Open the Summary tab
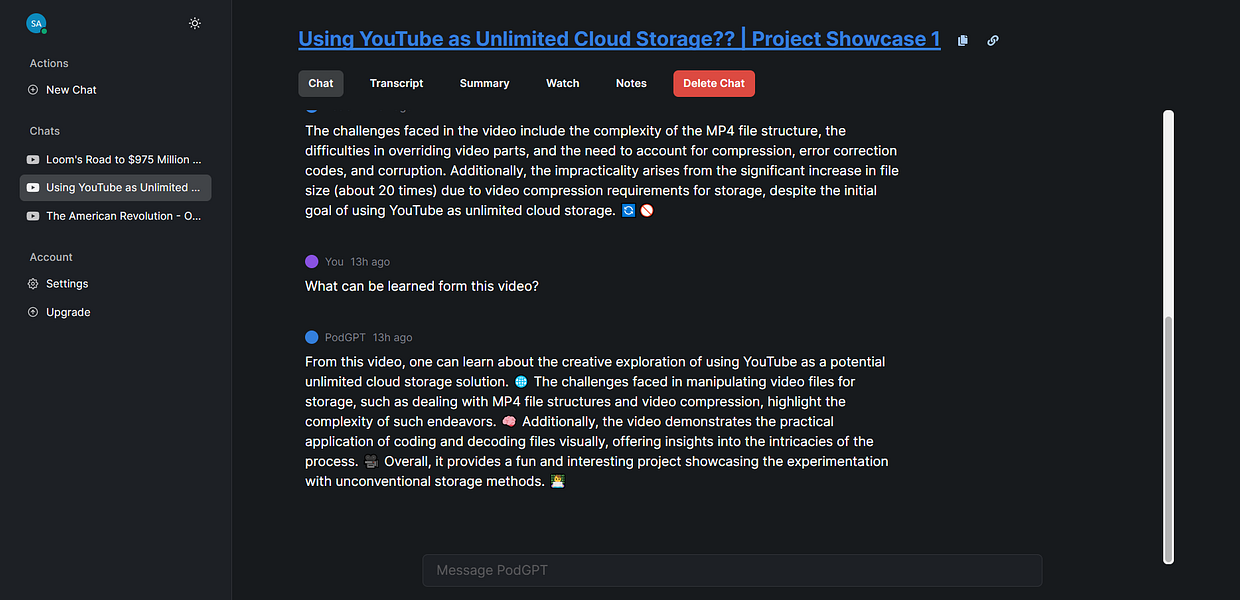1240x600 pixels. [x=485, y=84]
